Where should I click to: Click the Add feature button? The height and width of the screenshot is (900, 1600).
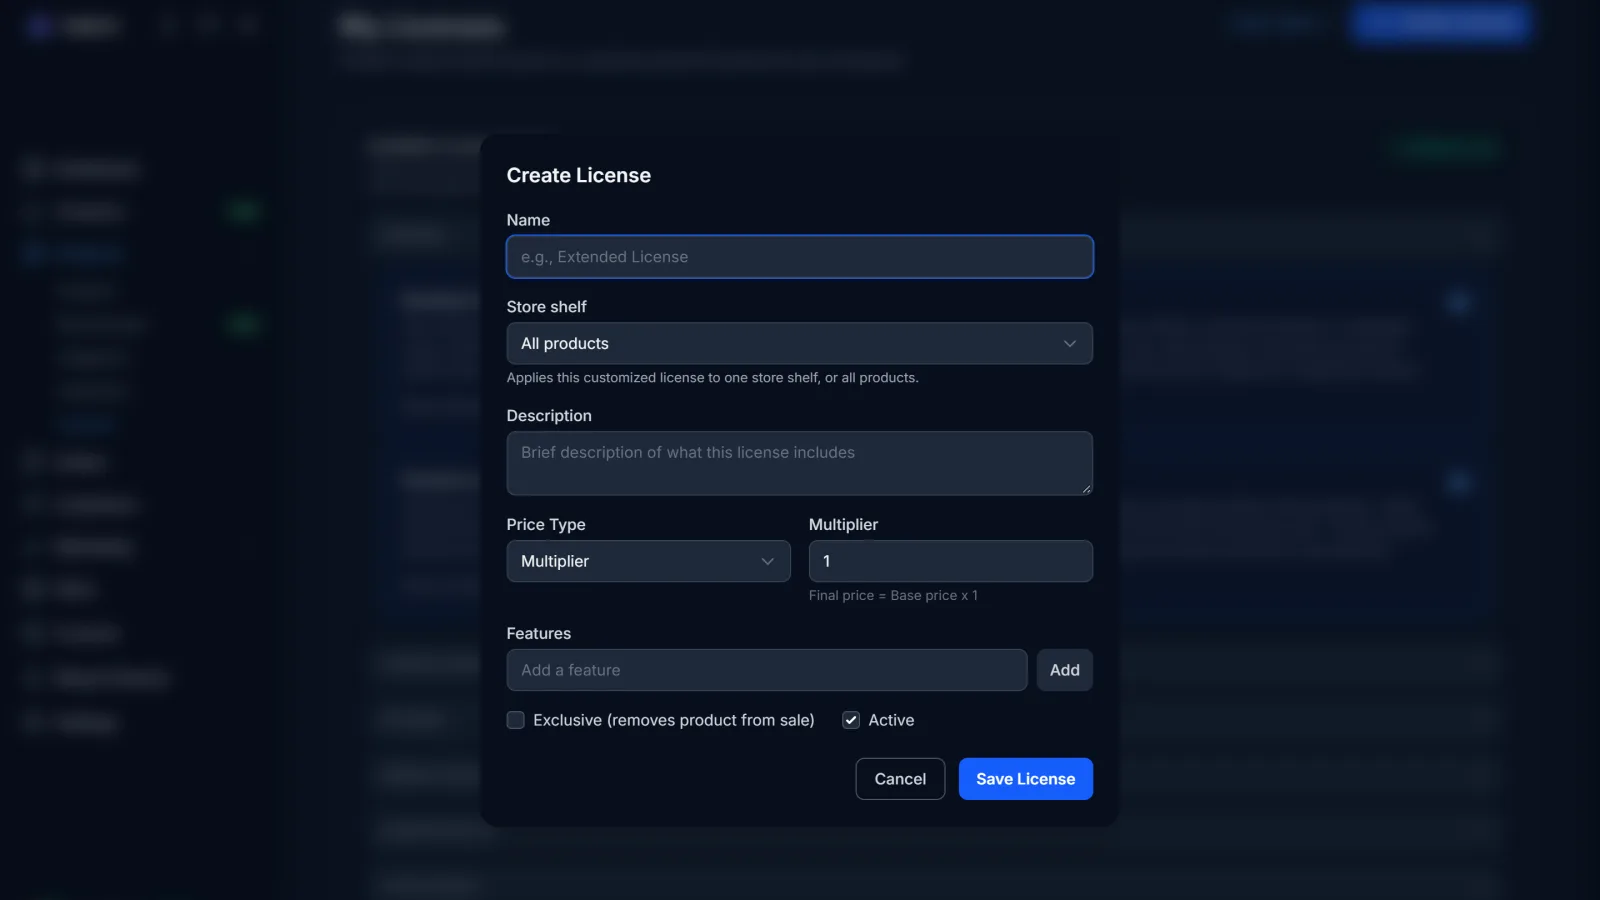point(1064,670)
